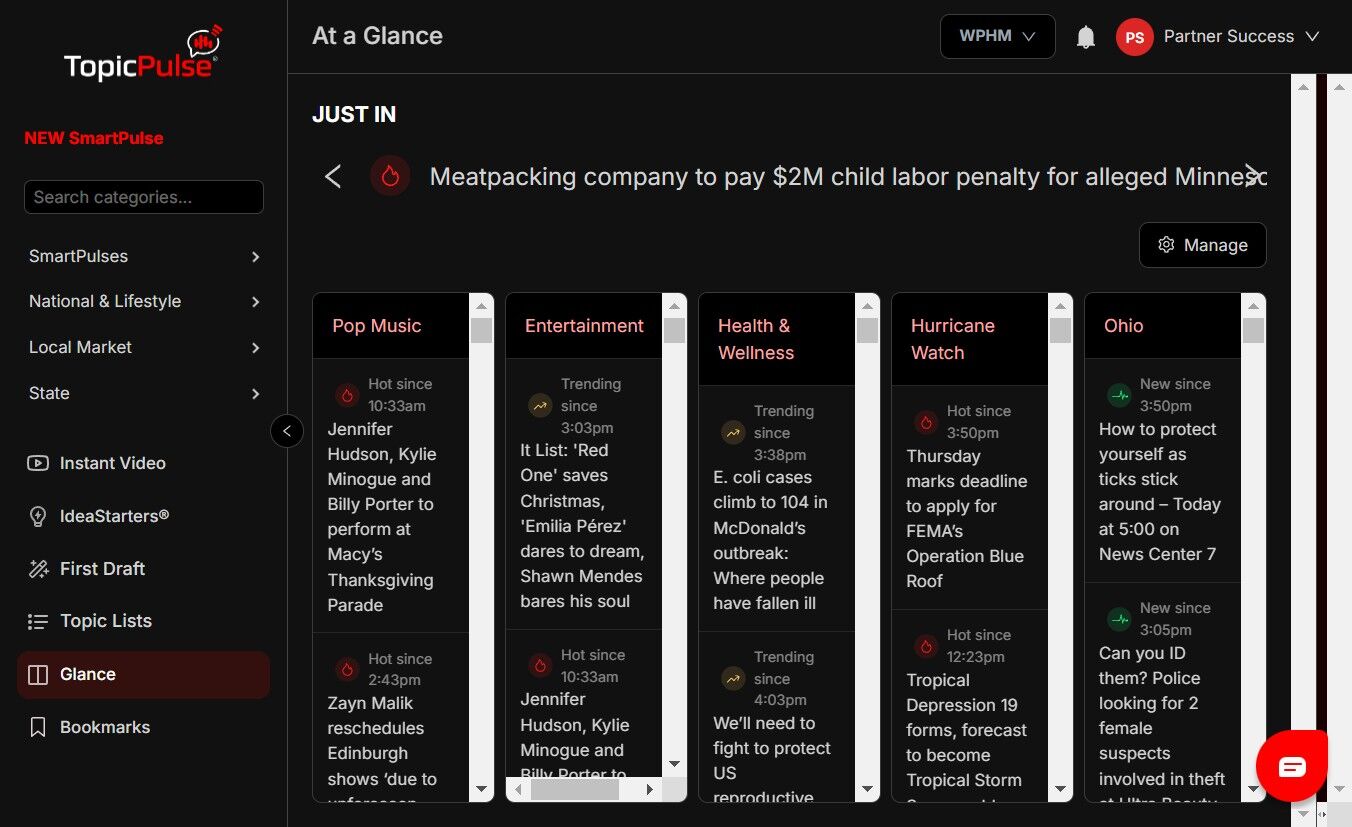Screen dimensions: 1352x827
Task: Open the notifications bell
Action: (1085, 37)
